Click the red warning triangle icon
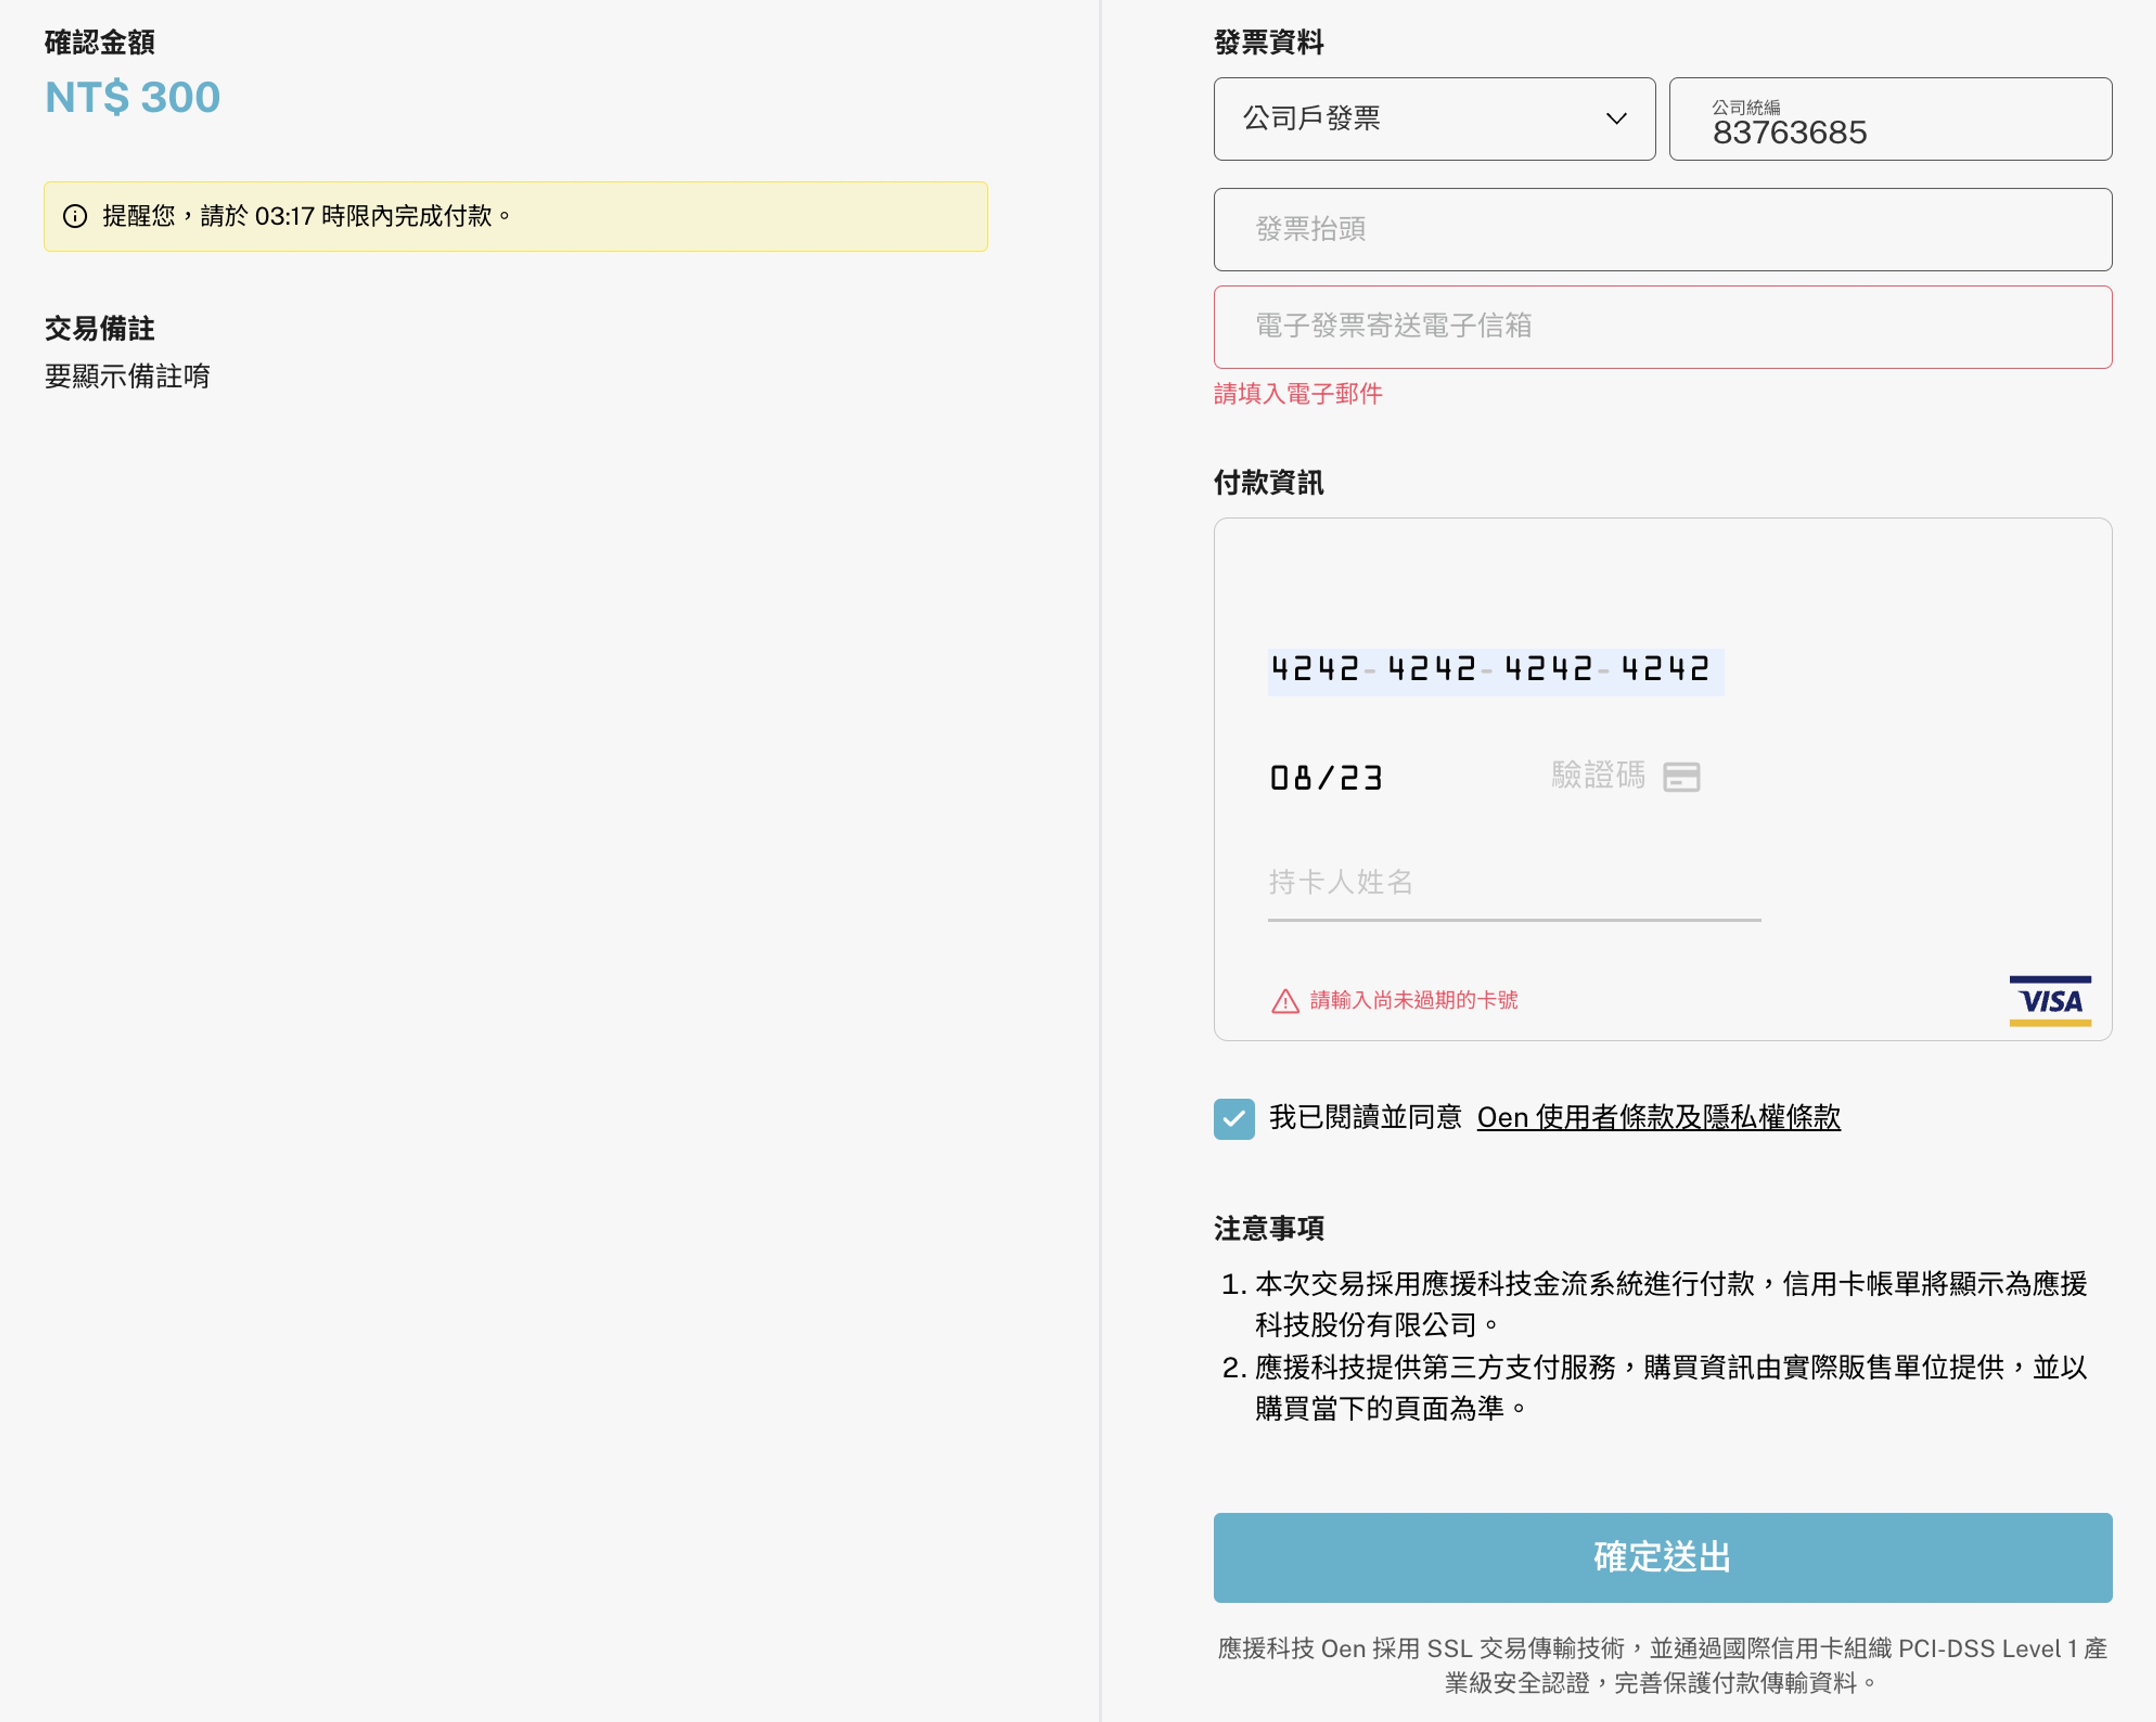Viewport: 2156px width, 1722px height. (1285, 1001)
